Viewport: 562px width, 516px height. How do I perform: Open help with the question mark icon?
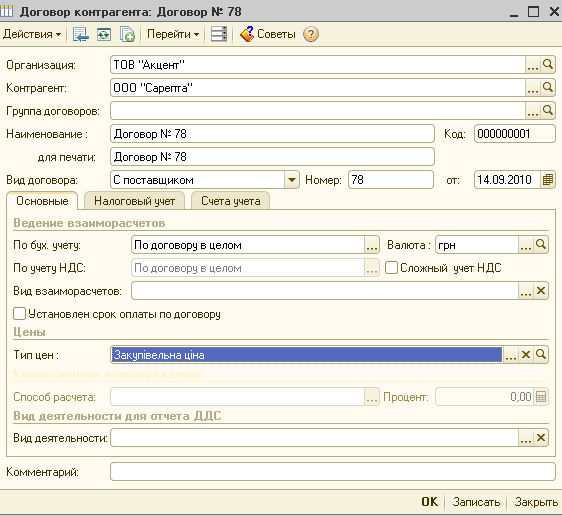(311, 34)
